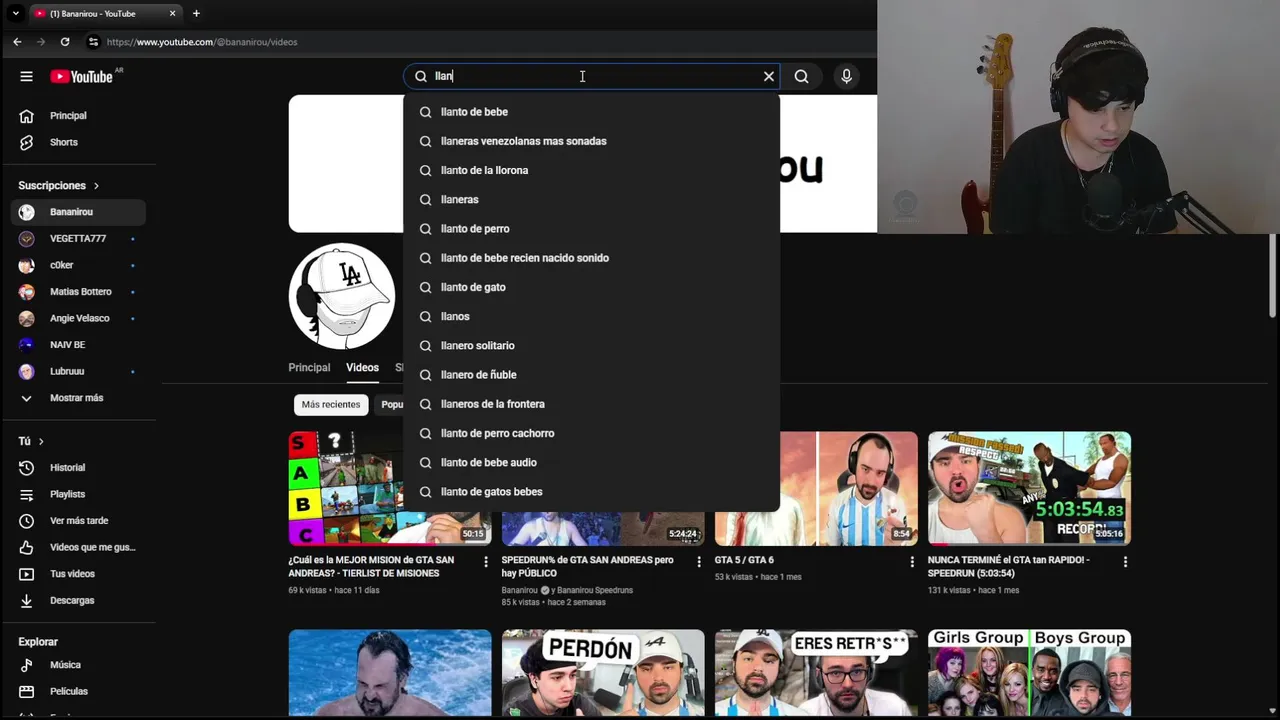This screenshot has height=720, width=1280.
Task: Open Tus videos
Action: click(x=79, y=574)
